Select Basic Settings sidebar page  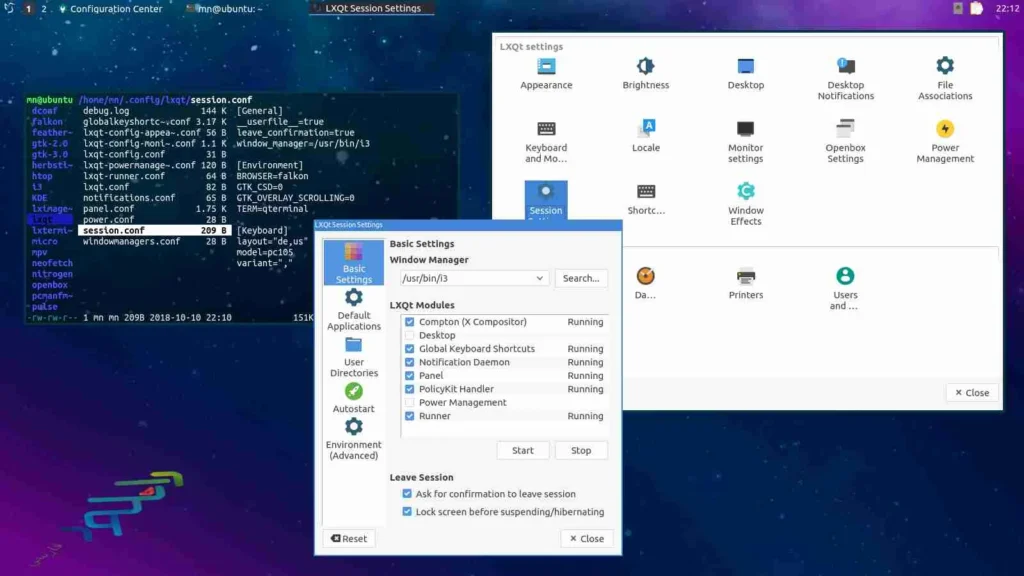353,263
